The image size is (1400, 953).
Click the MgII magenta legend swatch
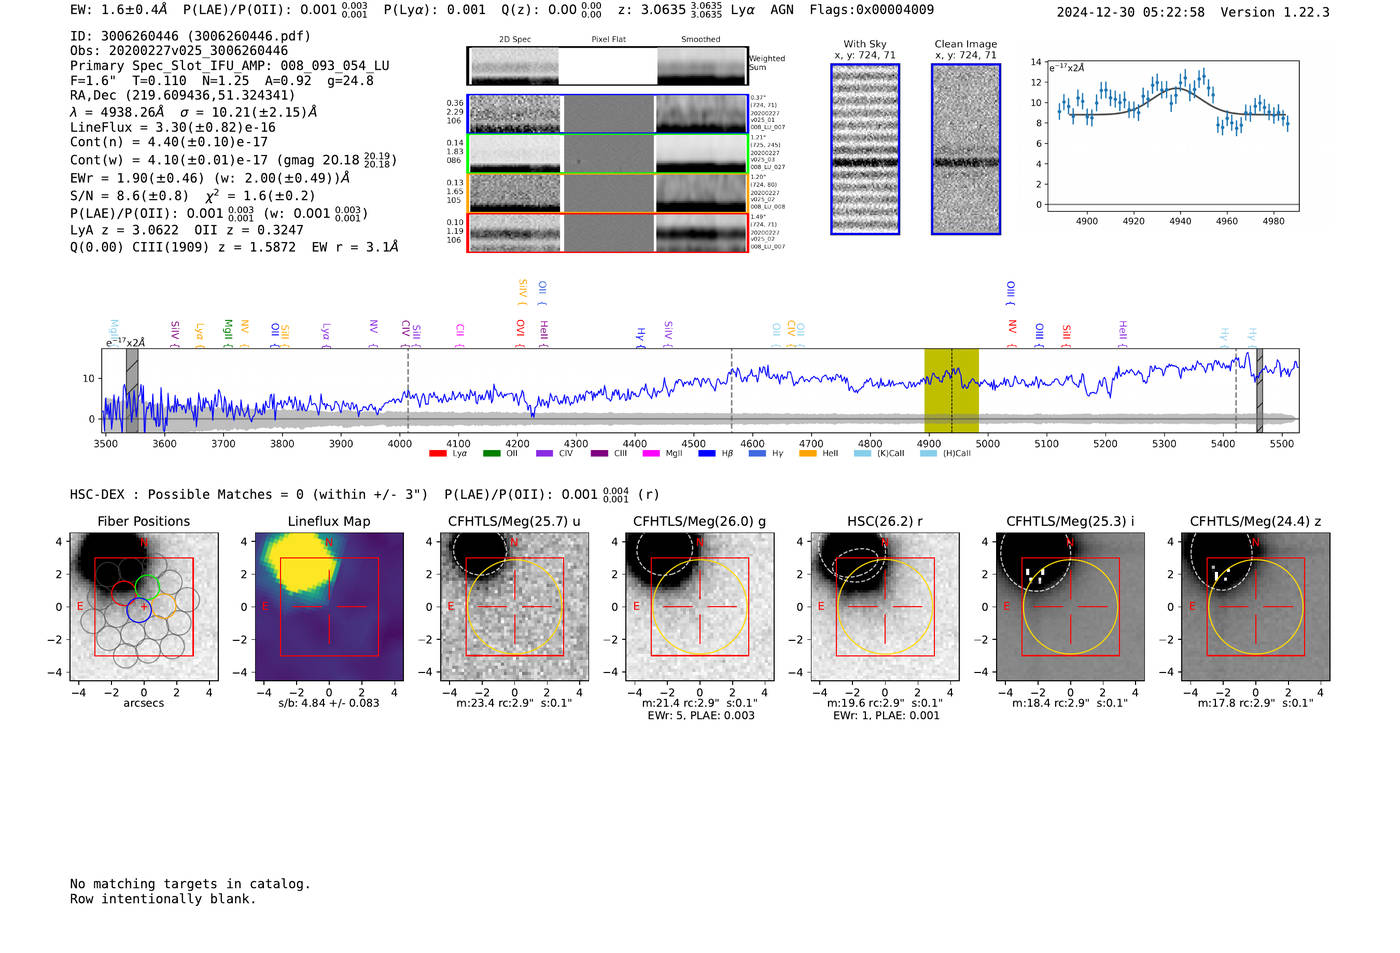(x=651, y=454)
